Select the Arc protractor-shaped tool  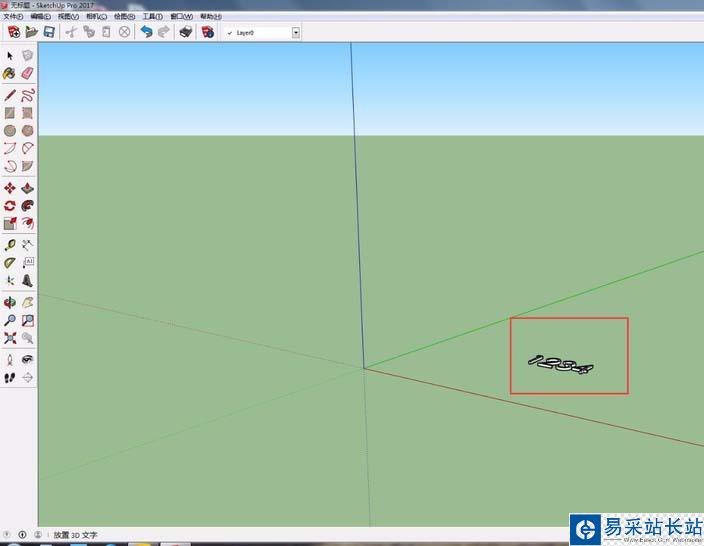point(27,148)
